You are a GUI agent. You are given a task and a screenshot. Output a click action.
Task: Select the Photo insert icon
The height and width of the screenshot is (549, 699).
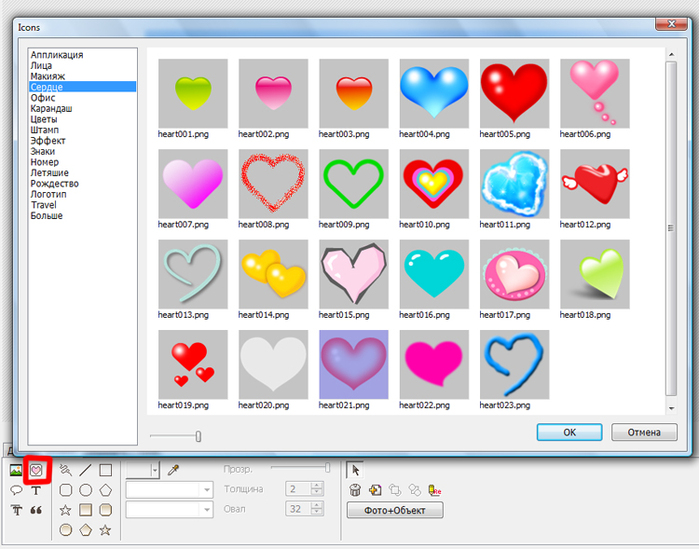click(x=16, y=470)
